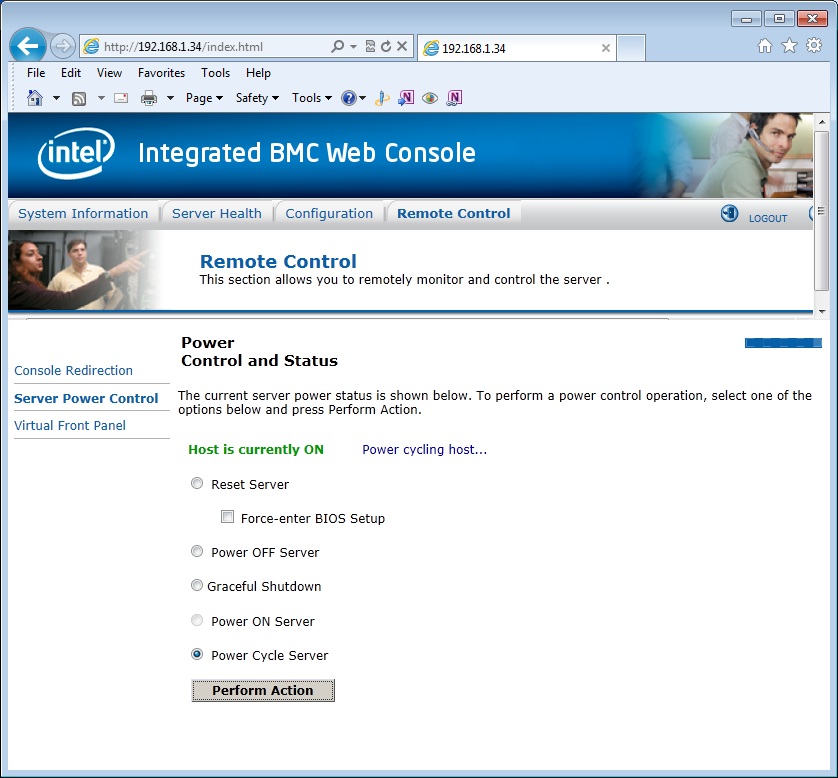Click the LOGOUT link
838x778 pixels.
tap(768, 218)
